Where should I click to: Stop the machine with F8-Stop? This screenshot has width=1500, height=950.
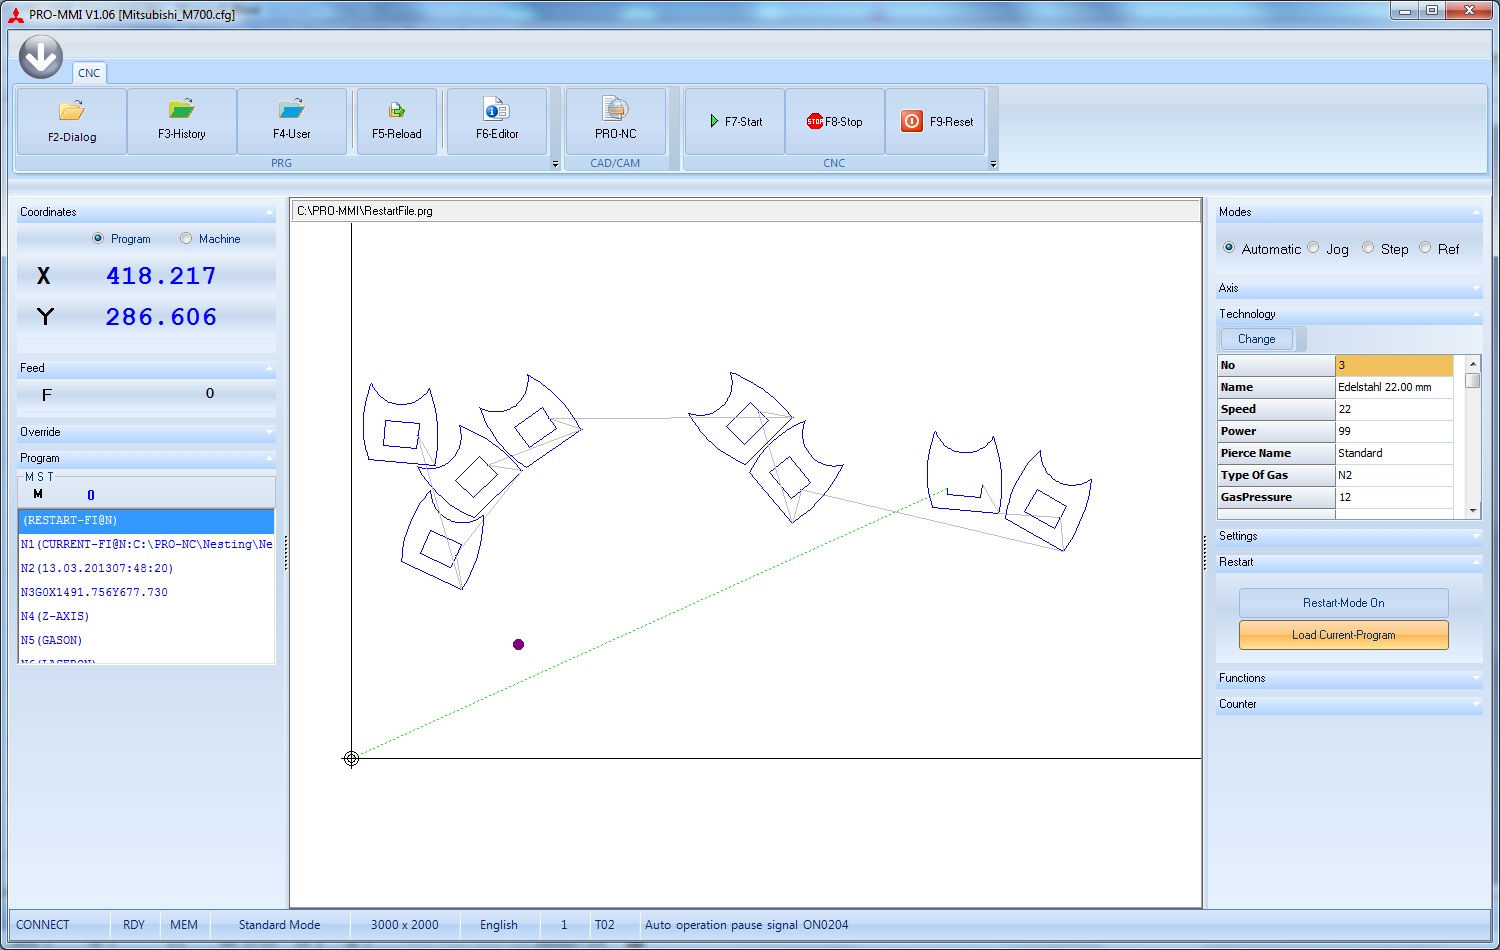(x=835, y=122)
